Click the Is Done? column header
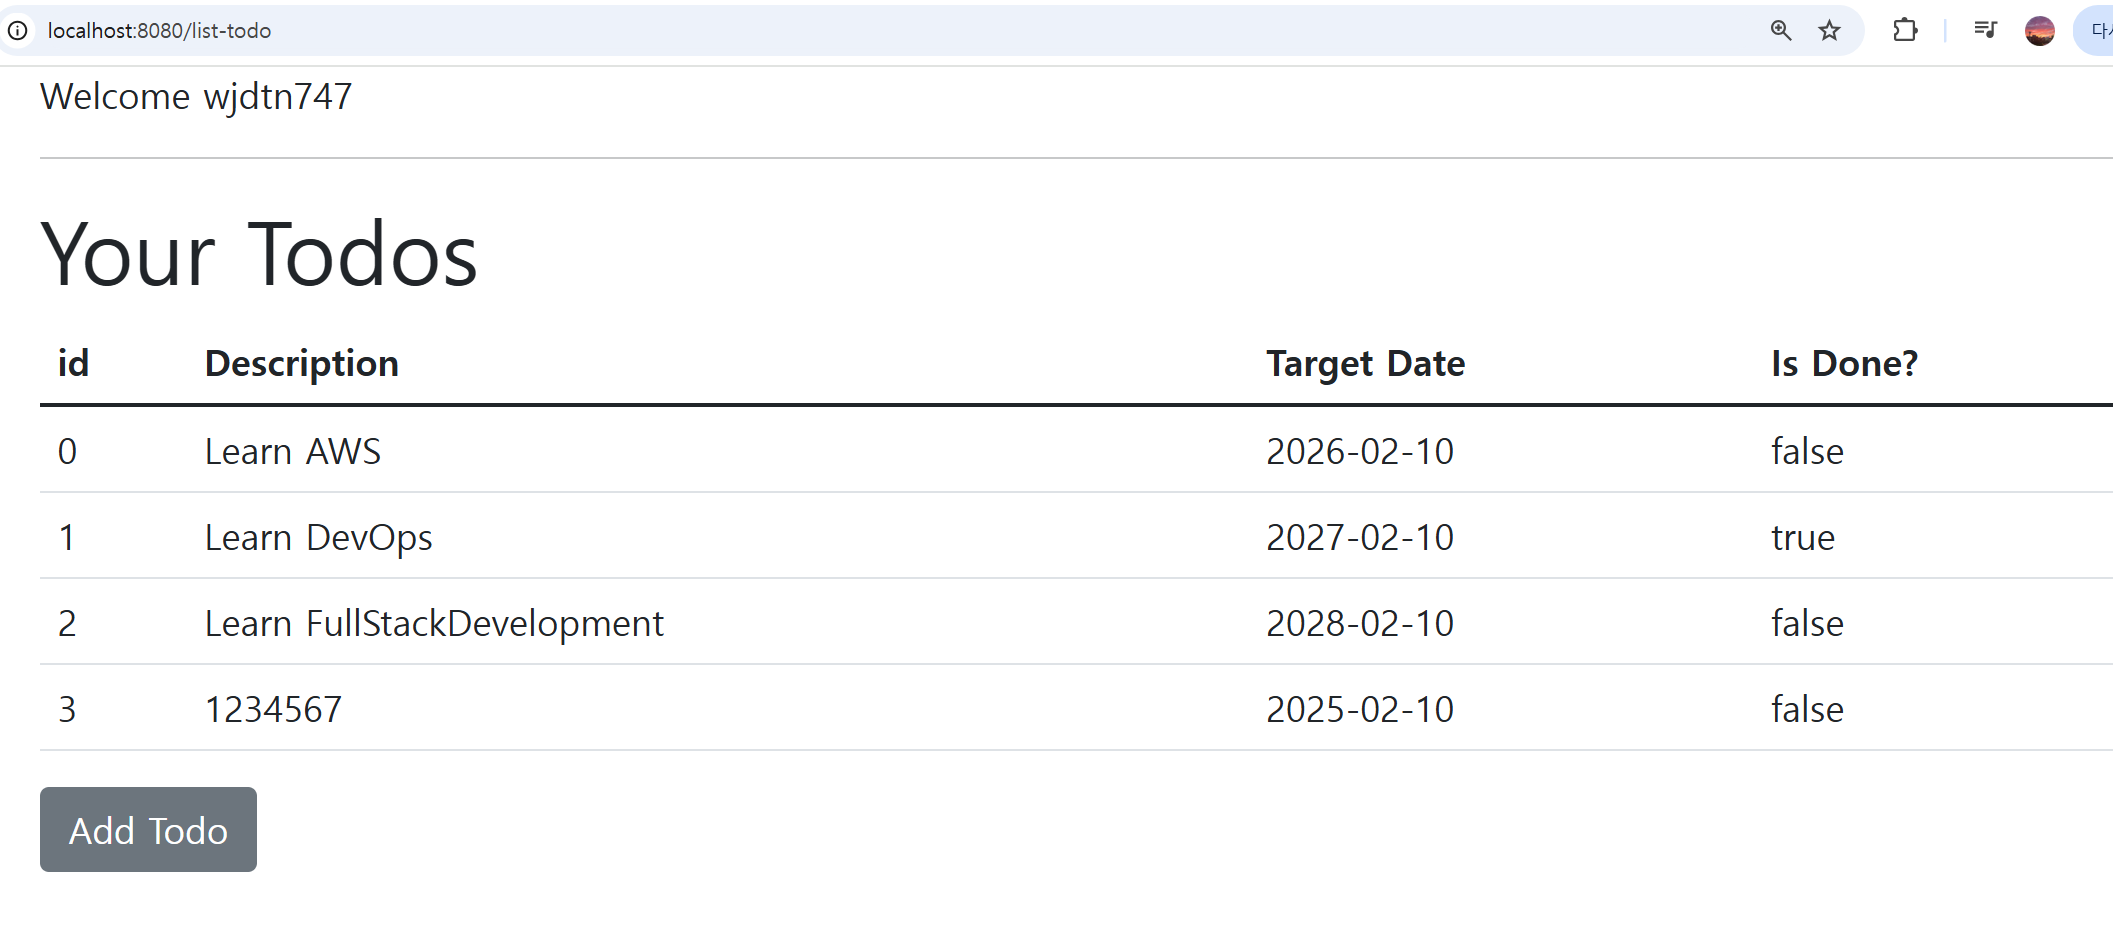2113x925 pixels. pos(1844,364)
